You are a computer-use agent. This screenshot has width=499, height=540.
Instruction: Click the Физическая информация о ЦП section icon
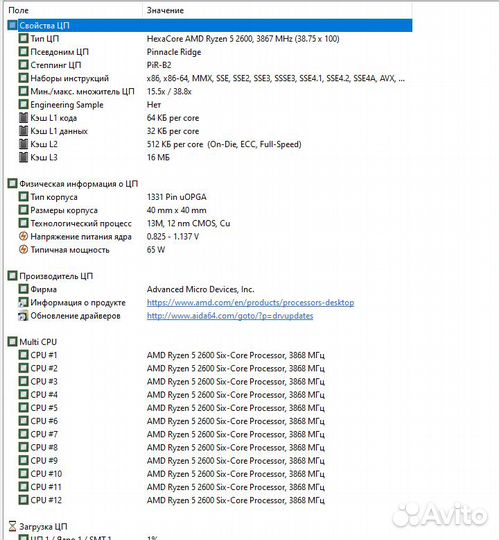12,184
